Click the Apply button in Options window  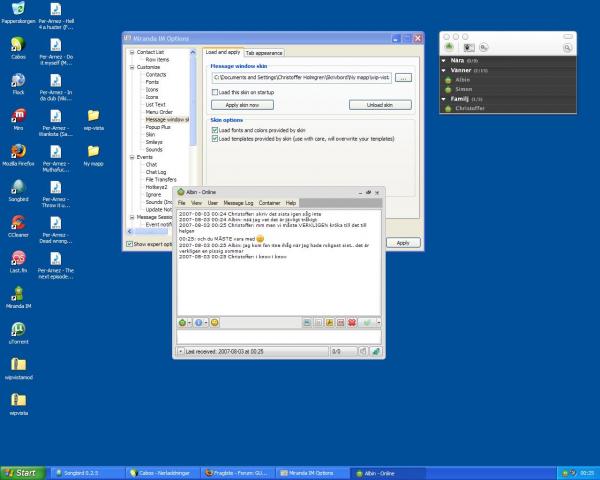403,243
